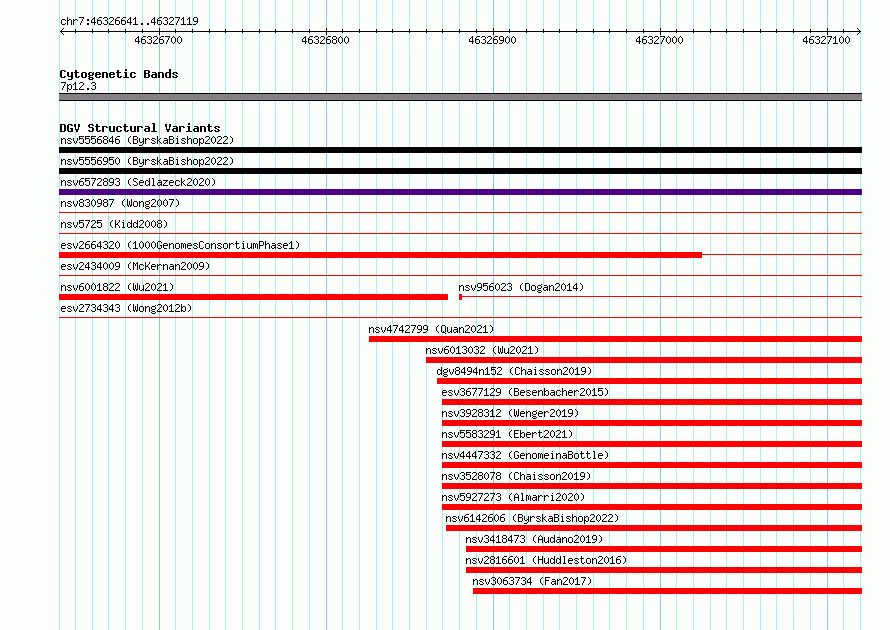
Task: Open the dgv8494n152 (Chaisson2019) variant label
Action: tap(514, 371)
